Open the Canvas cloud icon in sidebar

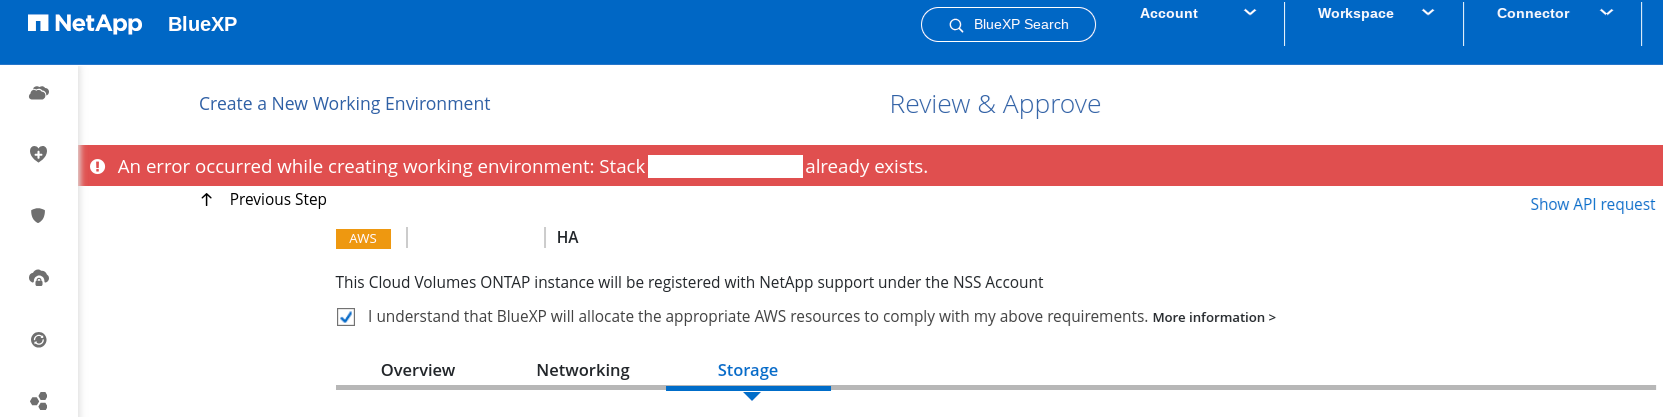pyautogui.click(x=39, y=93)
